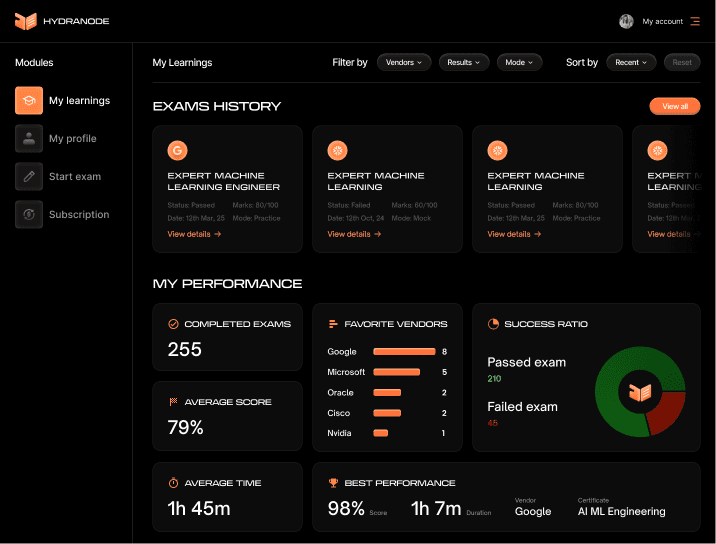Viewport: 716px width, 544px height.
Task: Click the Success Ratio pie icon
Action: pyautogui.click(x=493, y=324)
